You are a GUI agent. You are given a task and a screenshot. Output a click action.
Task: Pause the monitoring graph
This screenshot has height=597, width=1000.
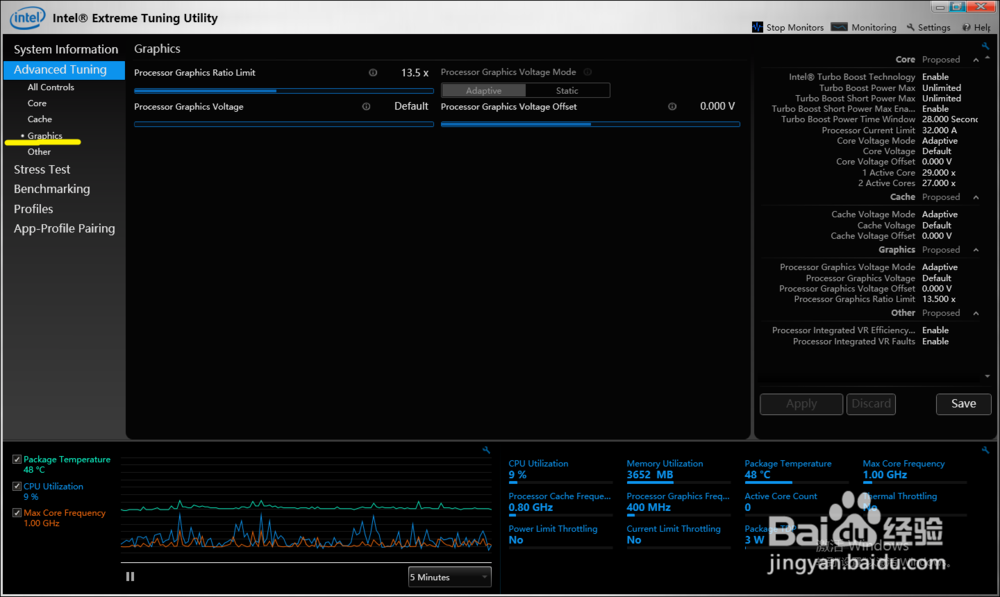(130, 577)
